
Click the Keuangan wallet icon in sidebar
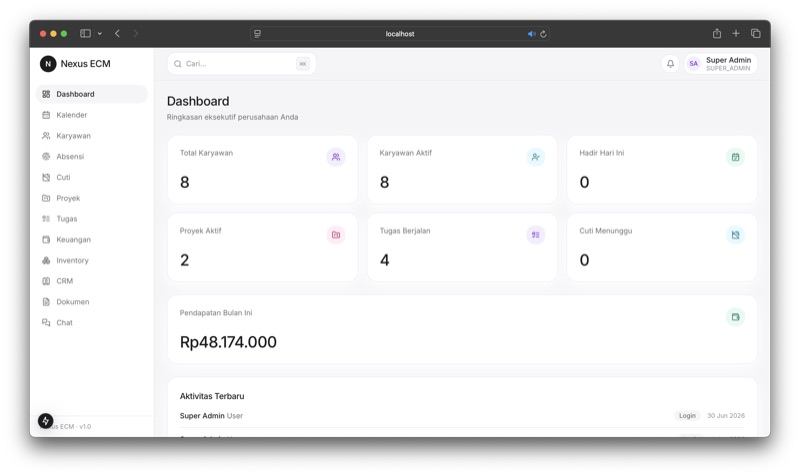pos(46,239)
